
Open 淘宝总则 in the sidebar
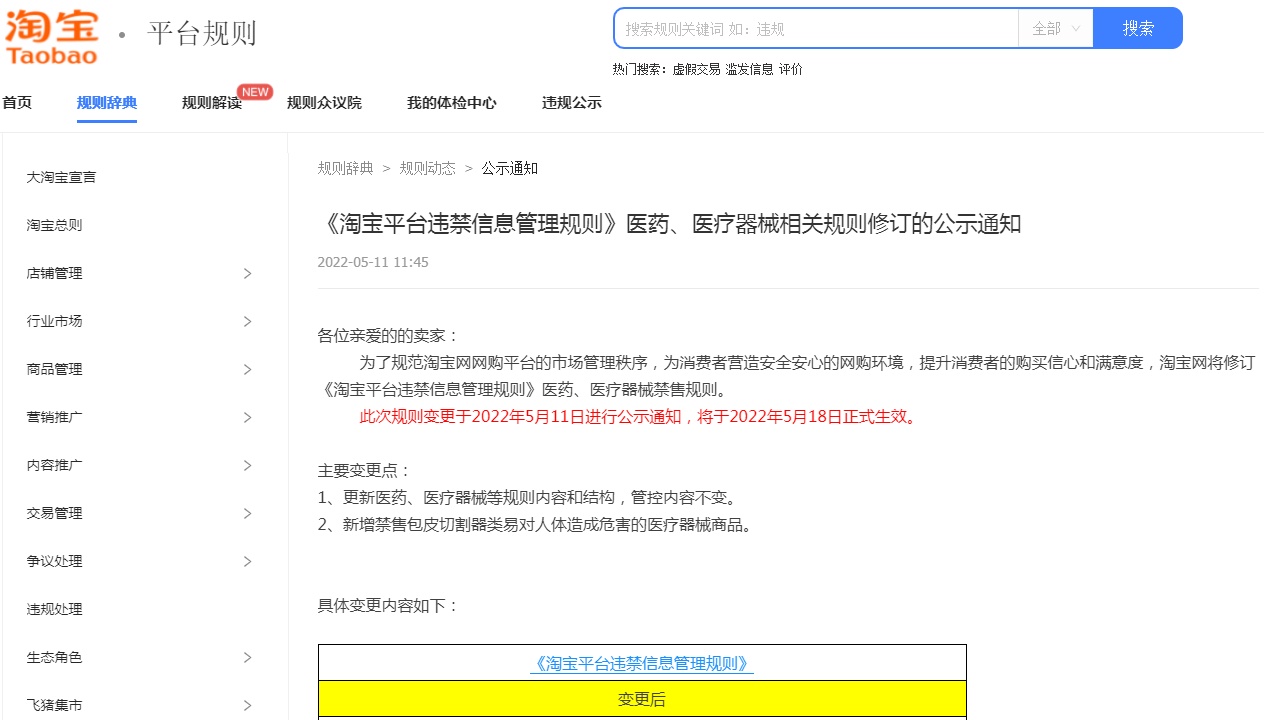[x=55, y=225]
